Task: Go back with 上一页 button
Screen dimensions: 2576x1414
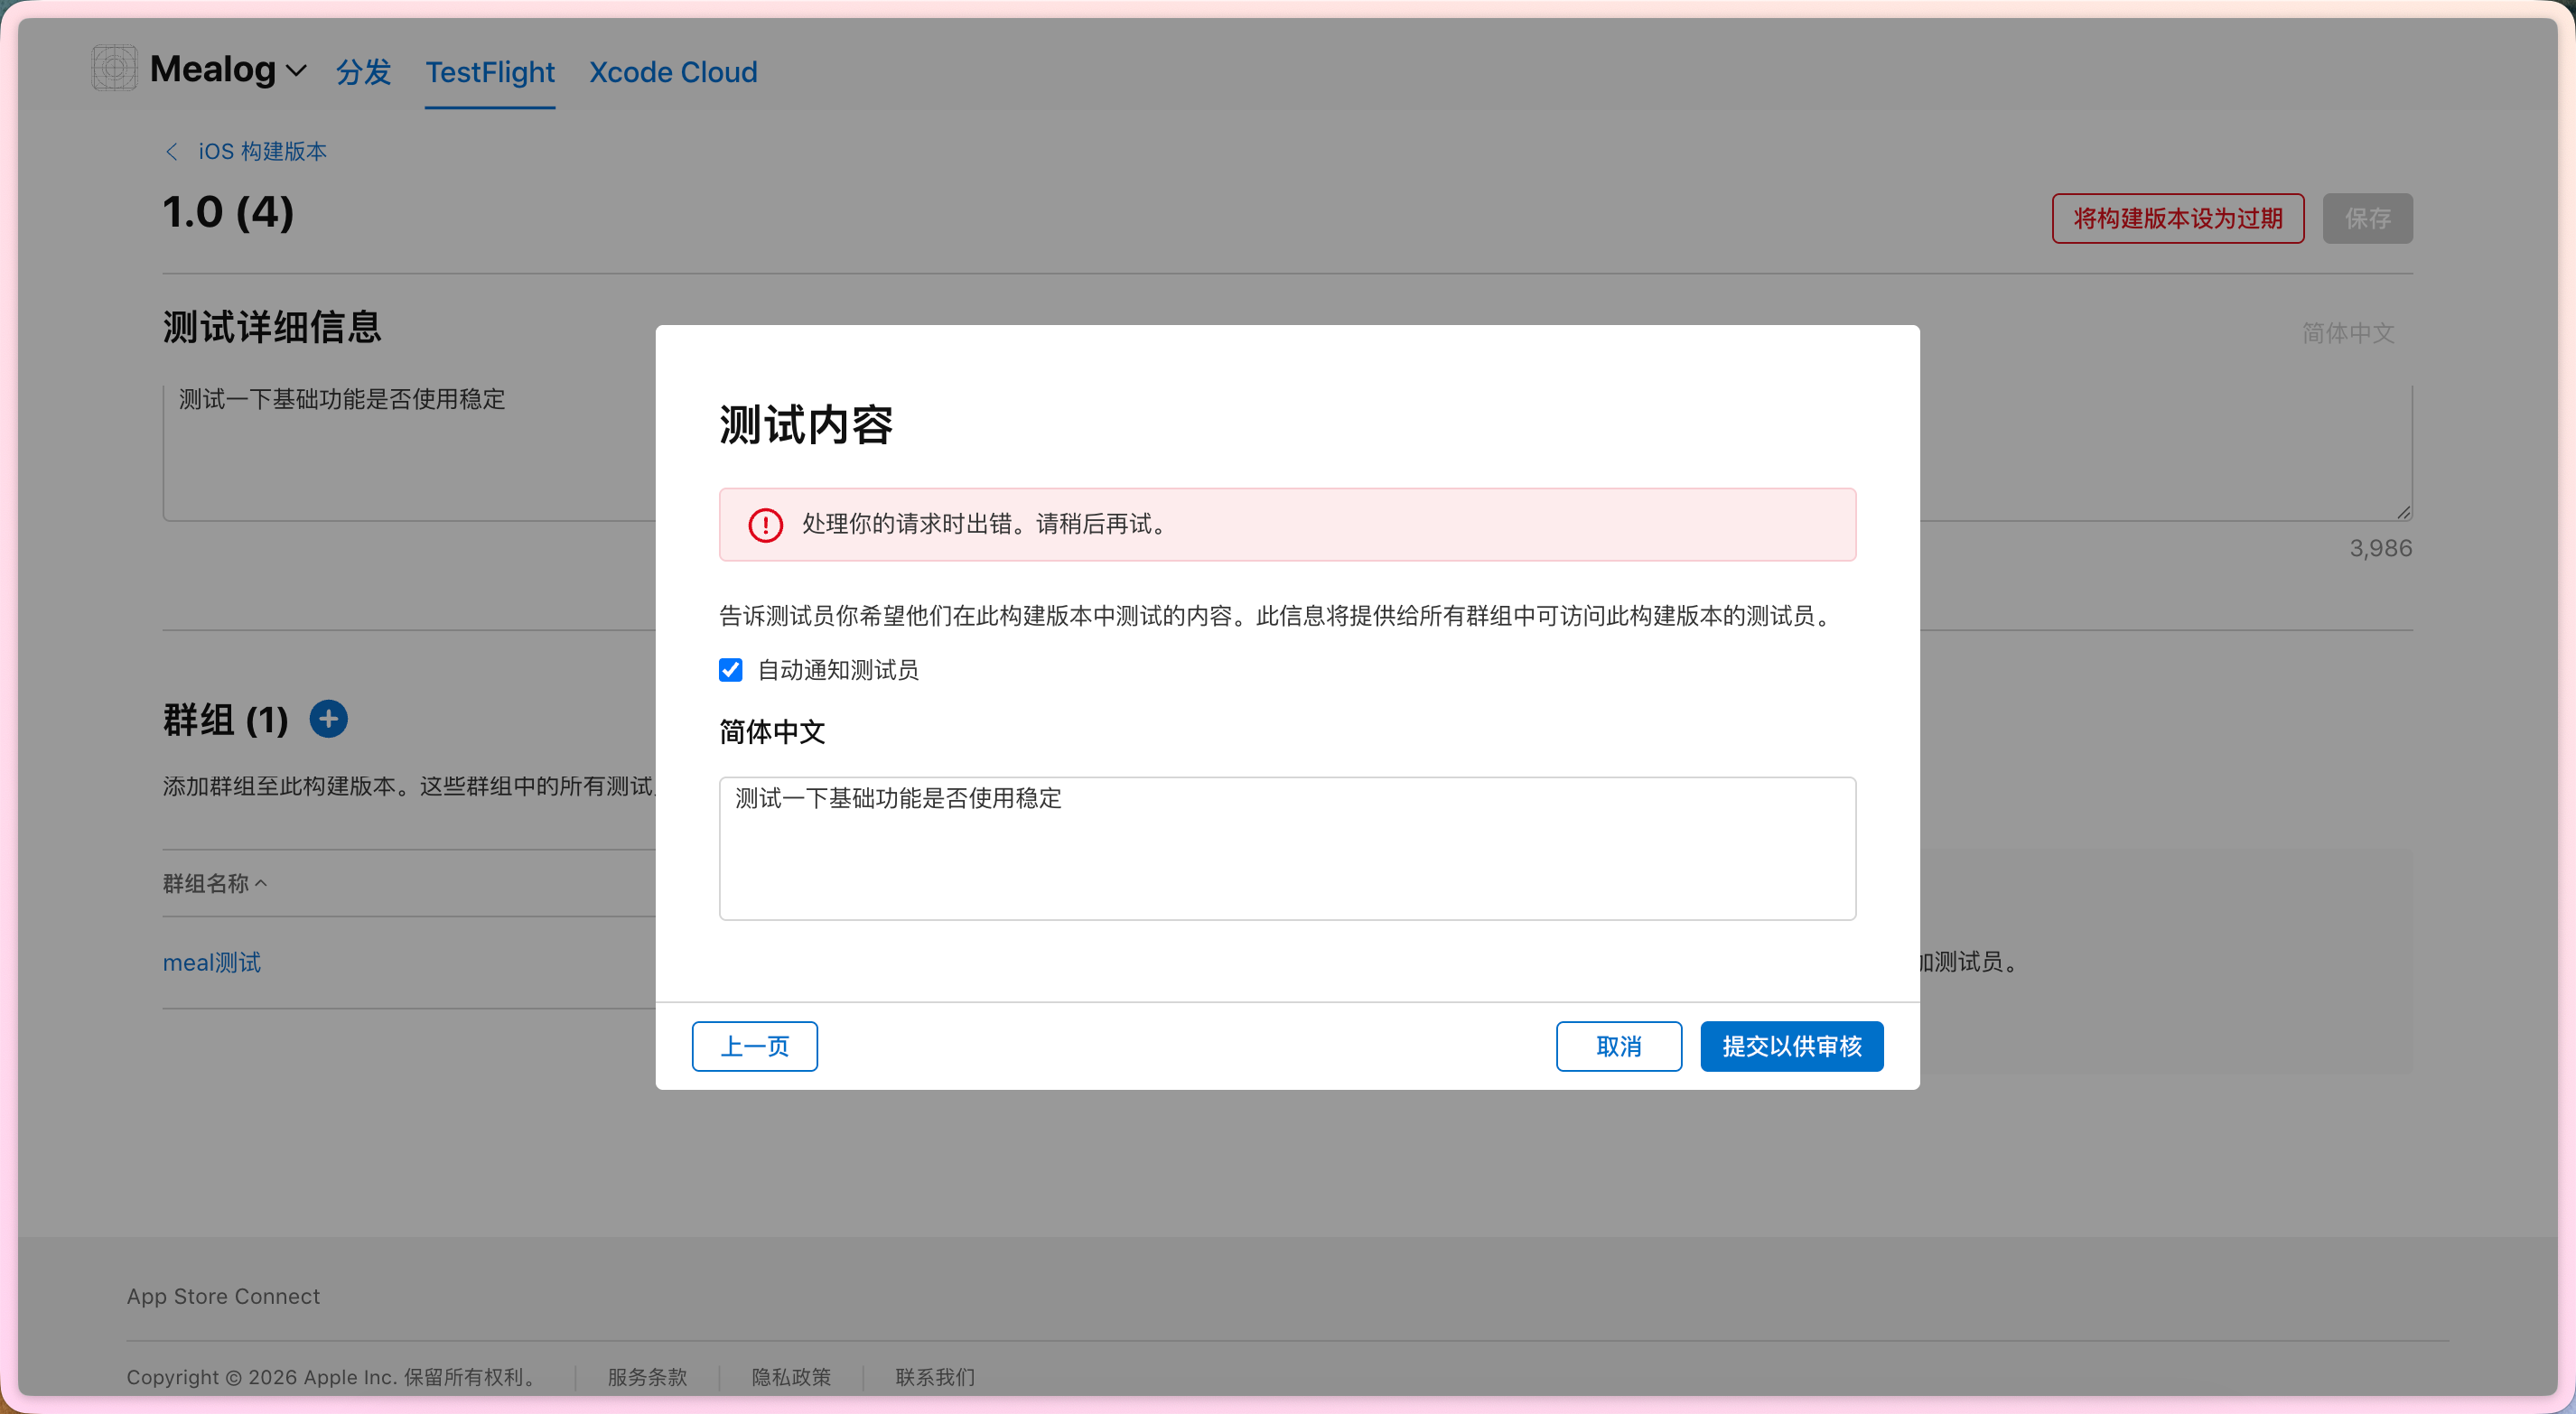Action: (x=754, y=1046)
